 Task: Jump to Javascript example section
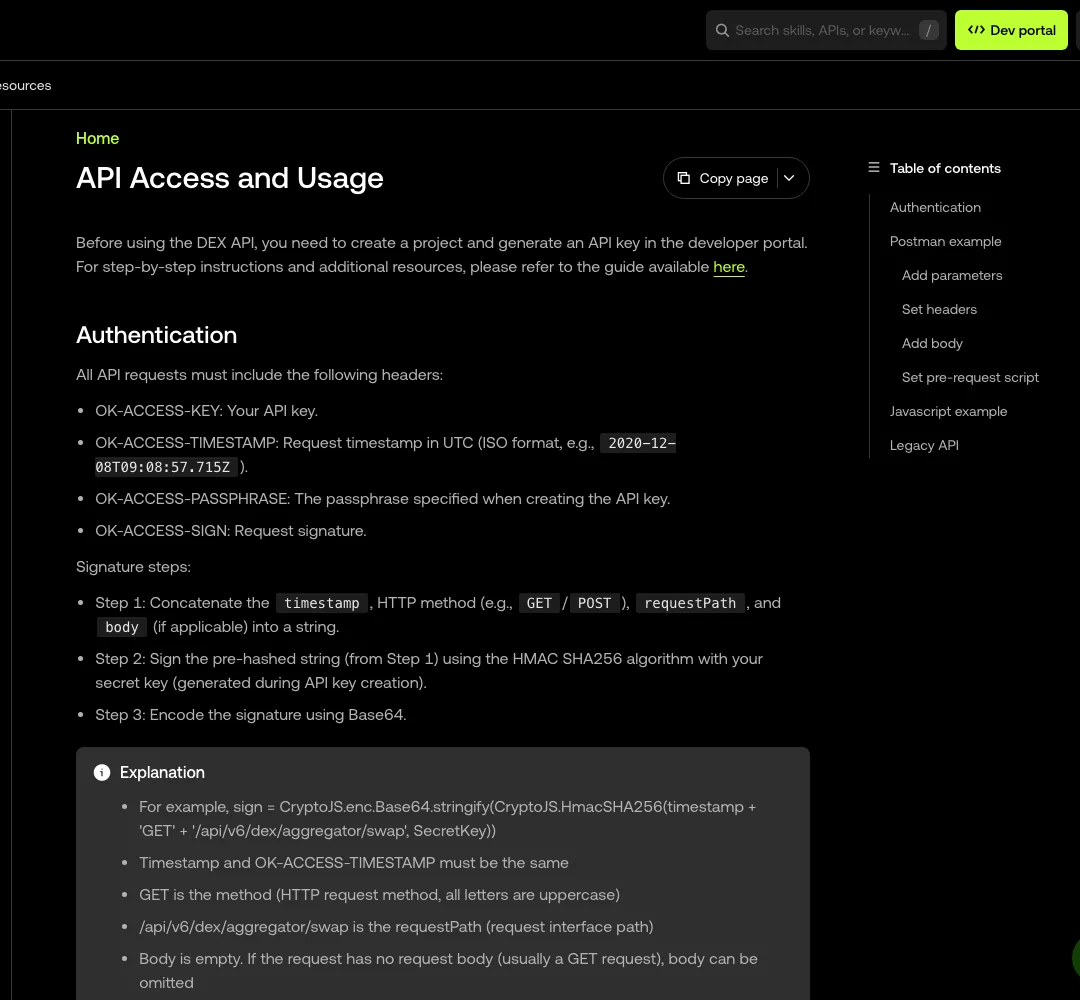[948, 411]
